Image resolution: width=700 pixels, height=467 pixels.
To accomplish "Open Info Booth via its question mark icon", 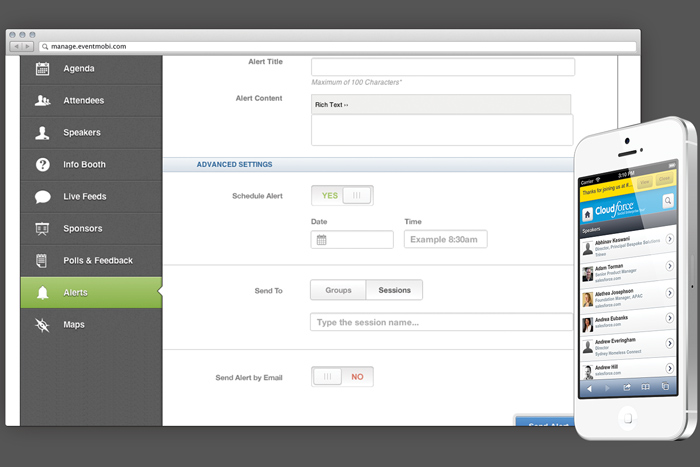I will [x=42, y=164].
